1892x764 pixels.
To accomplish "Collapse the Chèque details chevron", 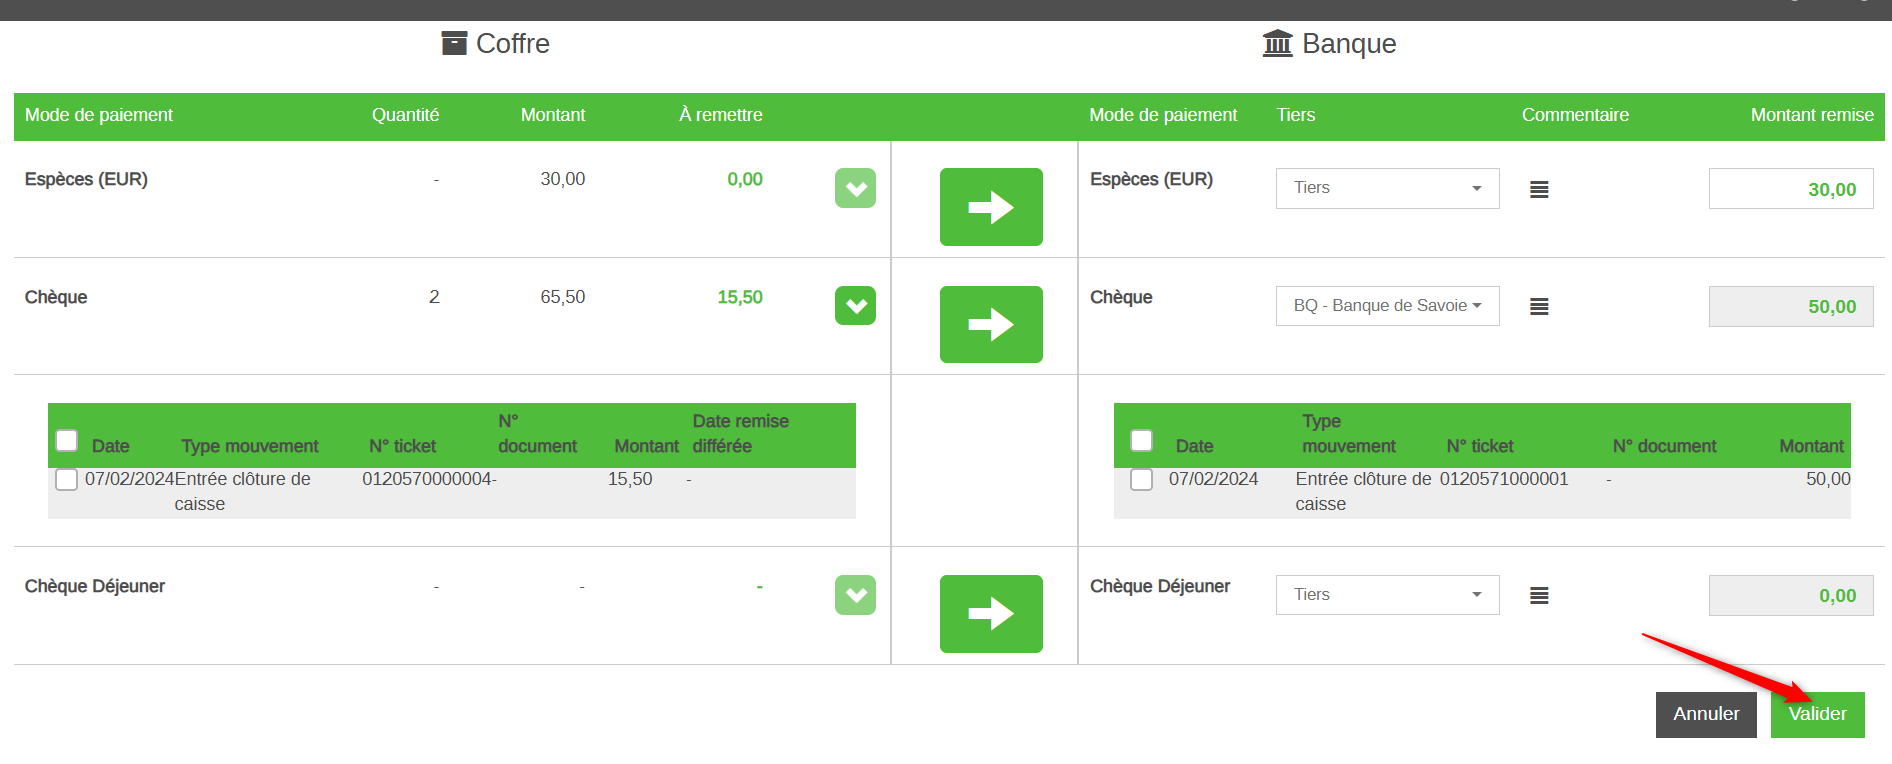I will tap(855, 306).
